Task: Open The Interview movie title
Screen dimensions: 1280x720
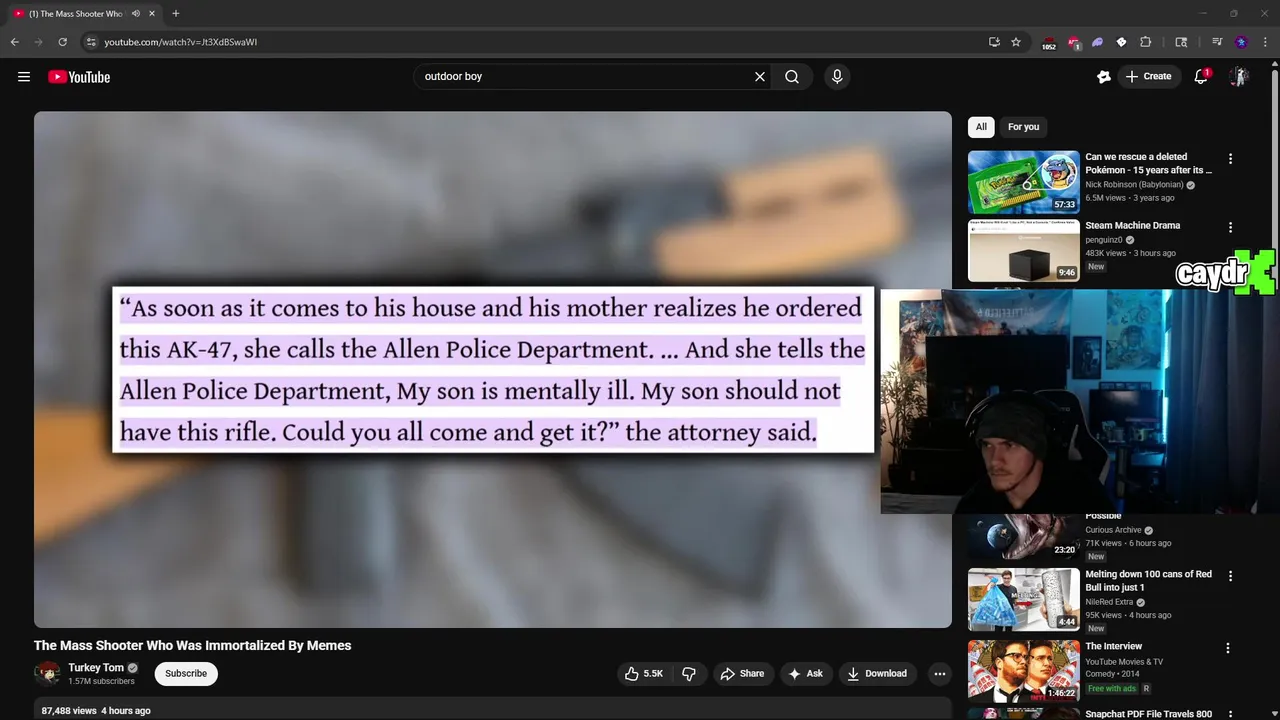Action: point(1113,647)
